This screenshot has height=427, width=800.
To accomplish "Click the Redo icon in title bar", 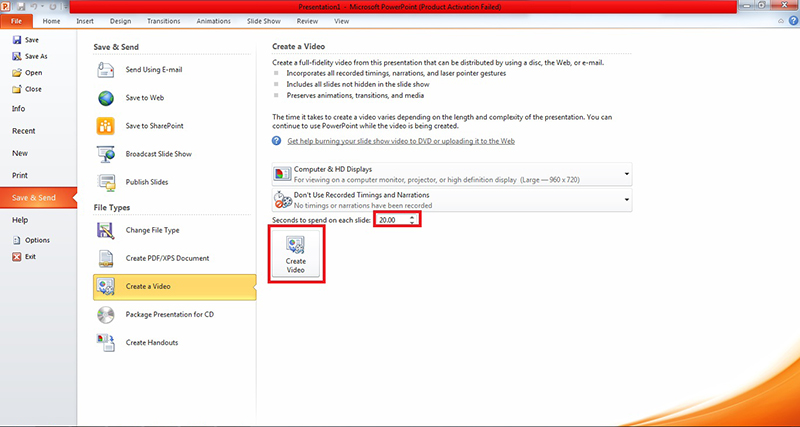I will 52,7.
